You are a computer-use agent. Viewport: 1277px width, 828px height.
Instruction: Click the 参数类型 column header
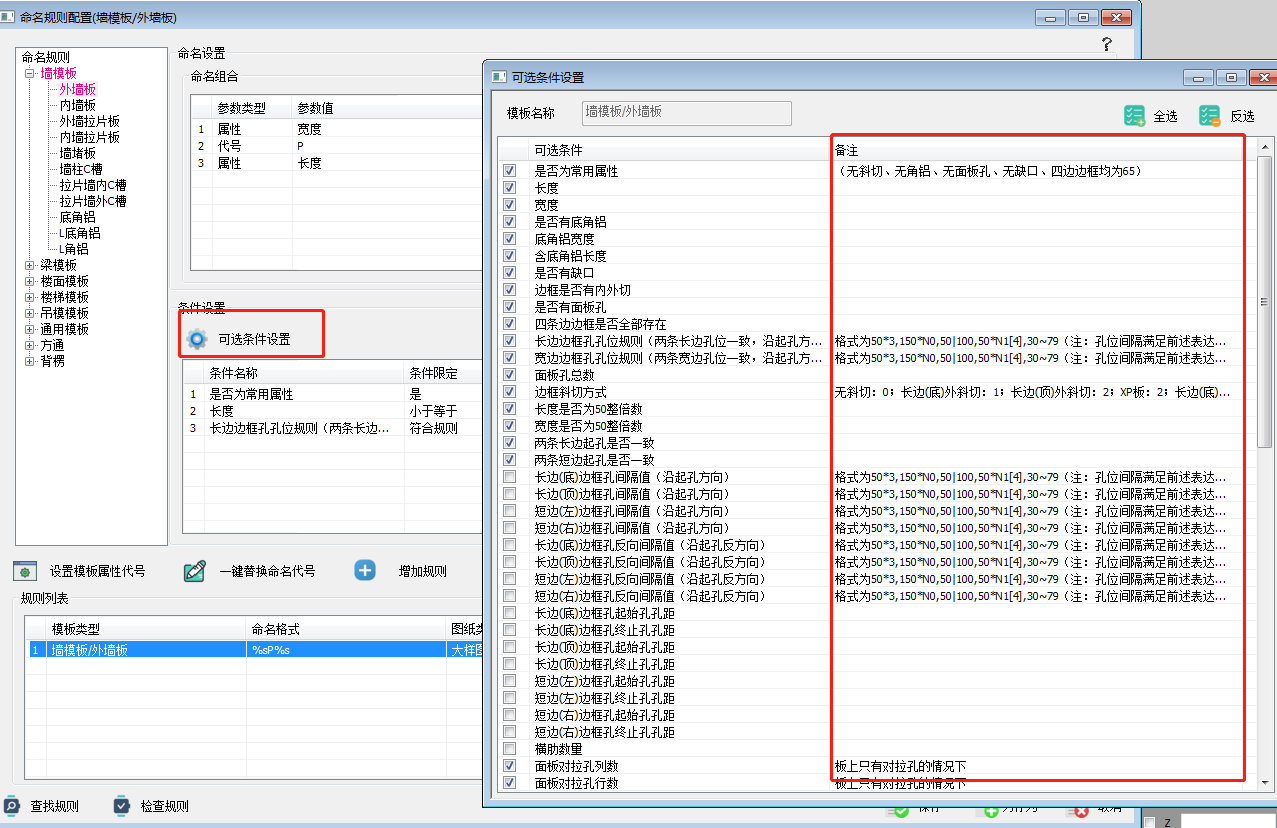point(252,107)
